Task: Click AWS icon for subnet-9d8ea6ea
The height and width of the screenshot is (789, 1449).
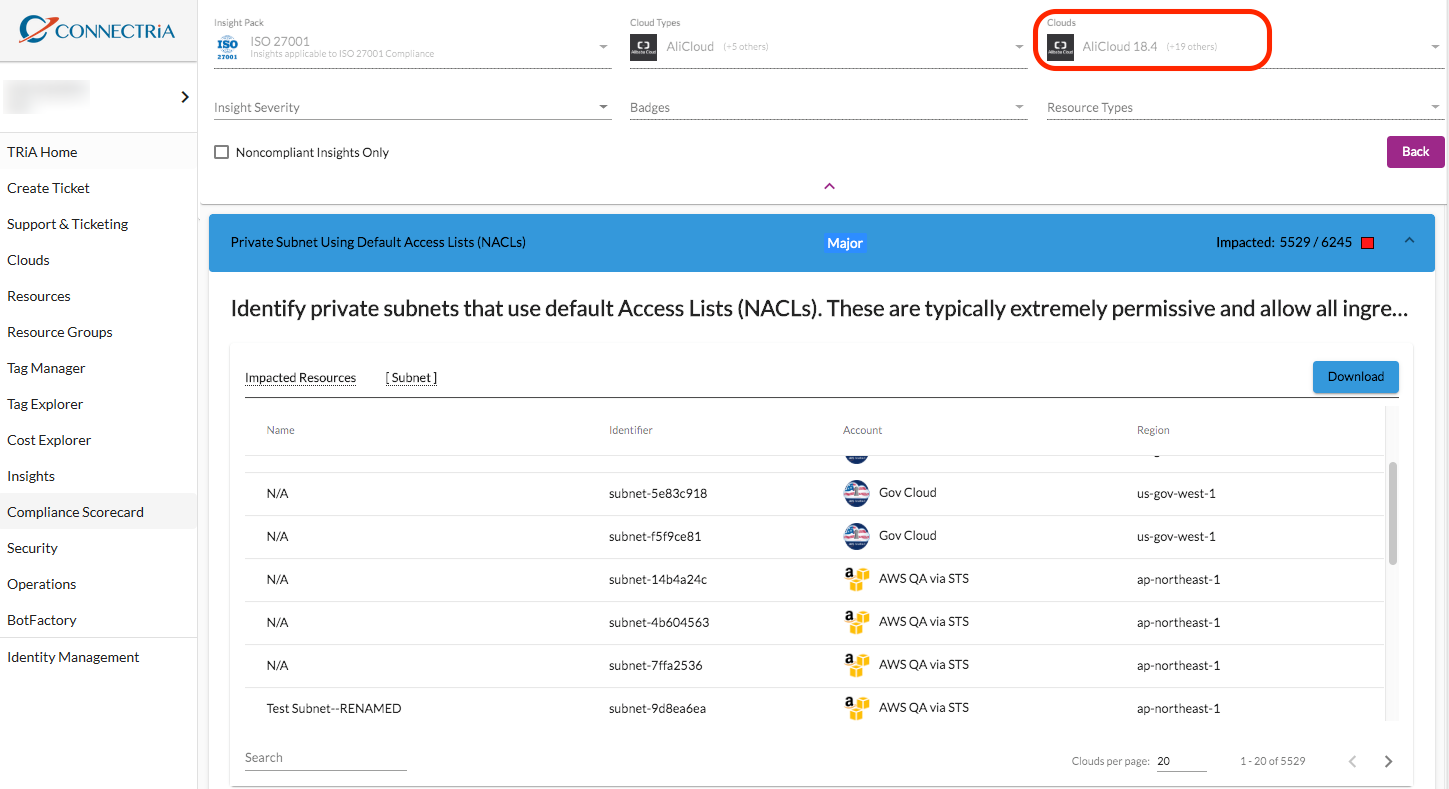Action: coord(856,708)
